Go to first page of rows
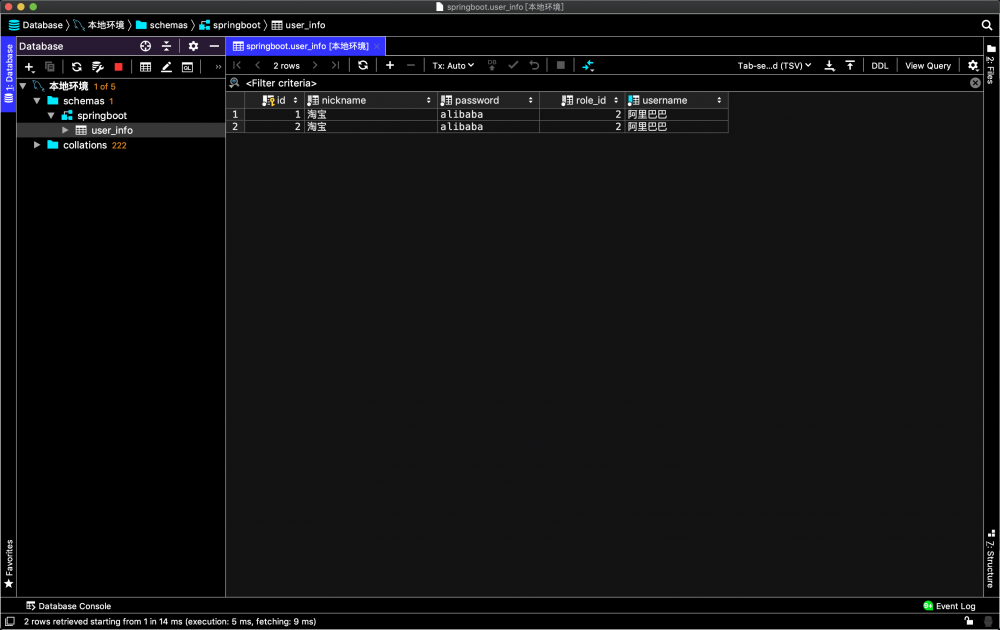Image resolution: width=1000 pixels, height=630 pixels. pyautogui.click(x=237, y=65)
